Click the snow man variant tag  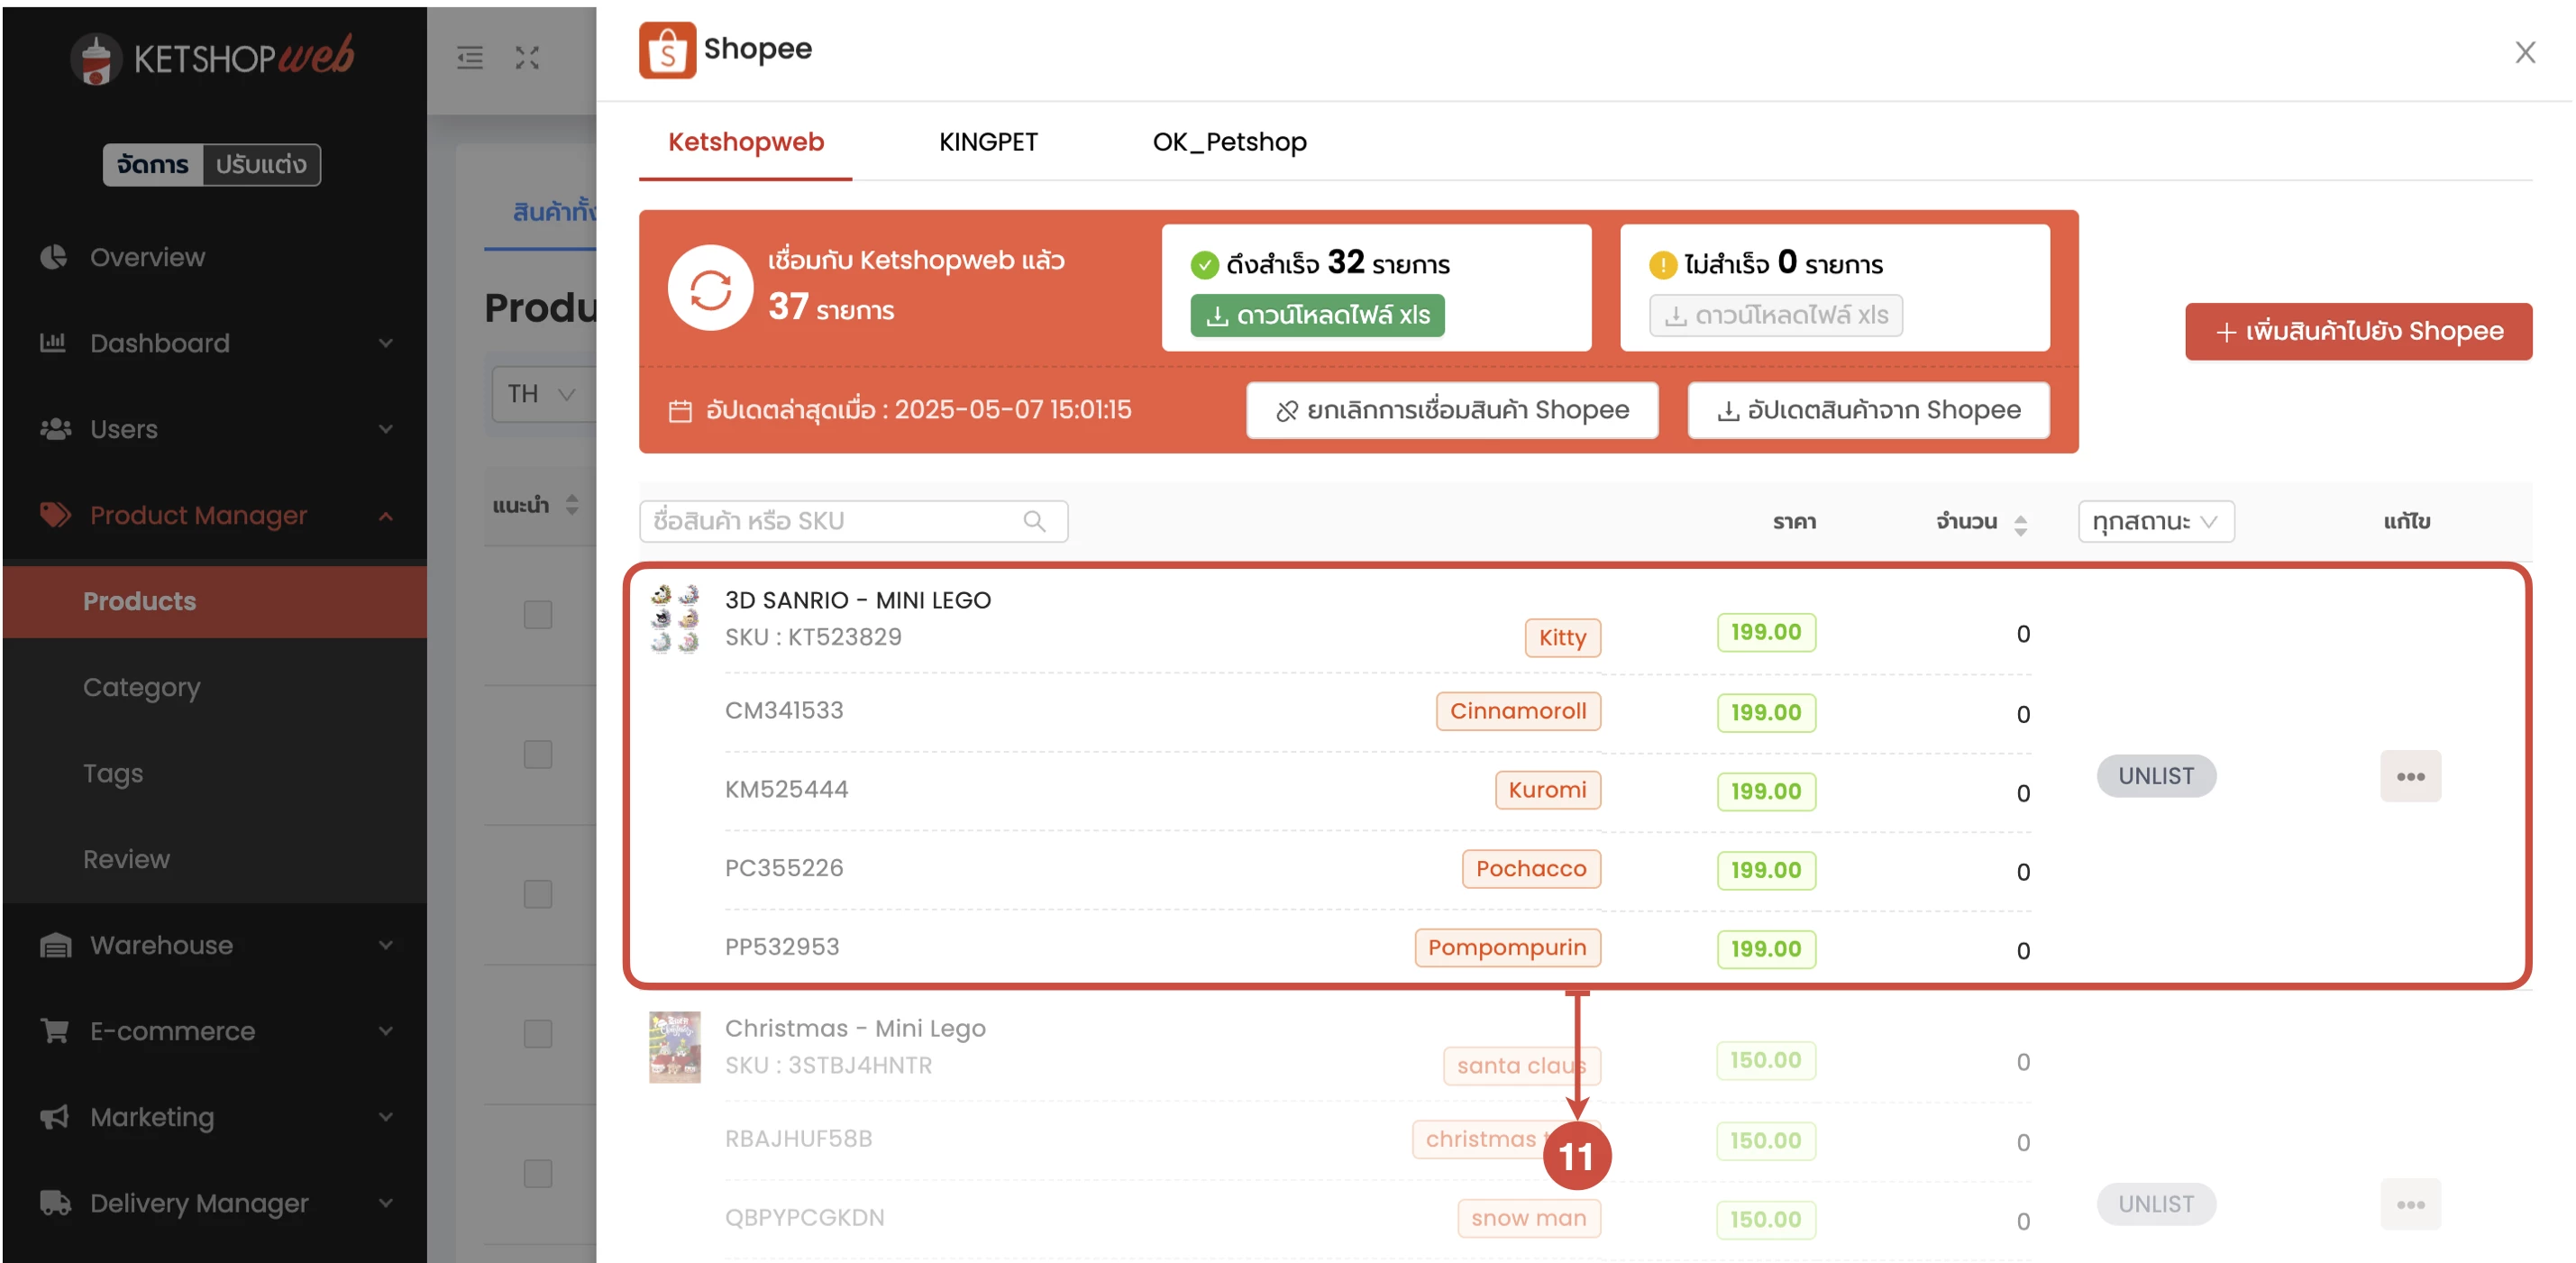pos(1528,1218)
